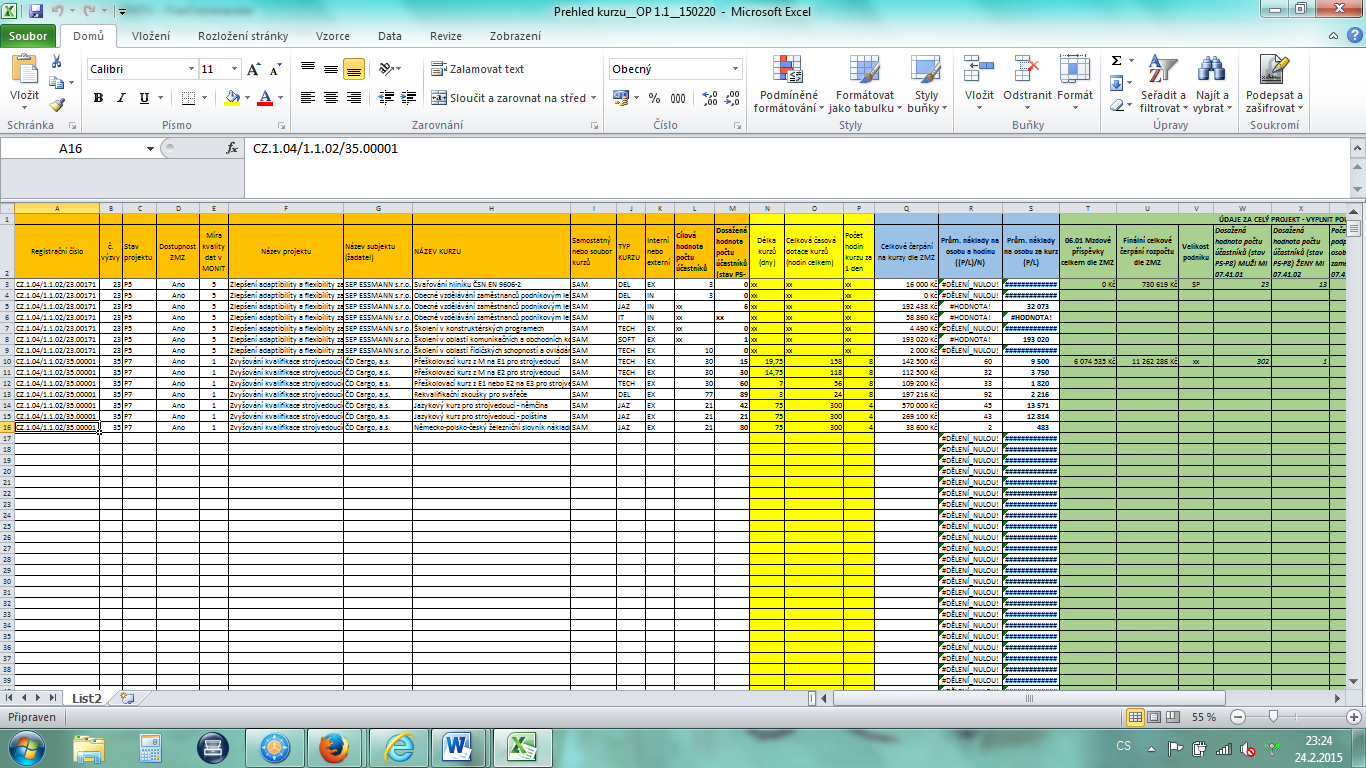1366x768 pixels.
Task: Switch to Normal view in status bar
Action: (1135, 717)
